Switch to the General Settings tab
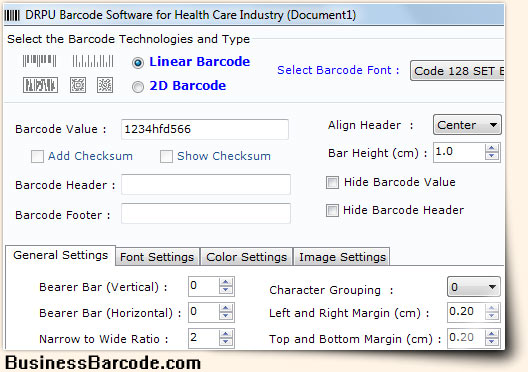Screen dimensions: 528x372 click(x=61, y=256)
